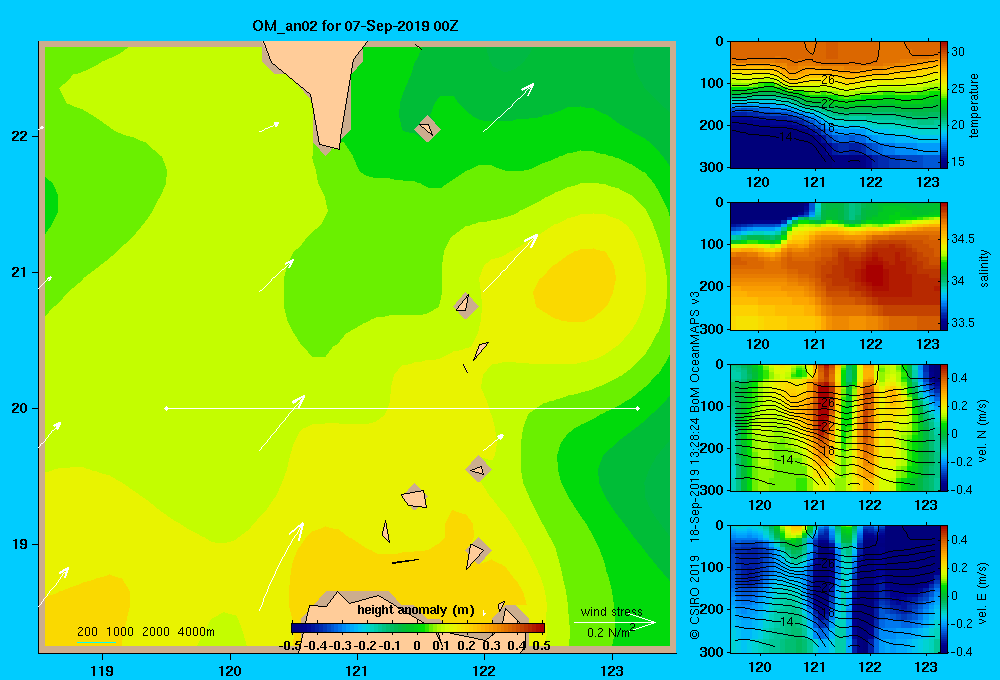Click the '0.2 N/m' wind stress value
This screenshot has width=1000, height=680.
coord(610,632)
